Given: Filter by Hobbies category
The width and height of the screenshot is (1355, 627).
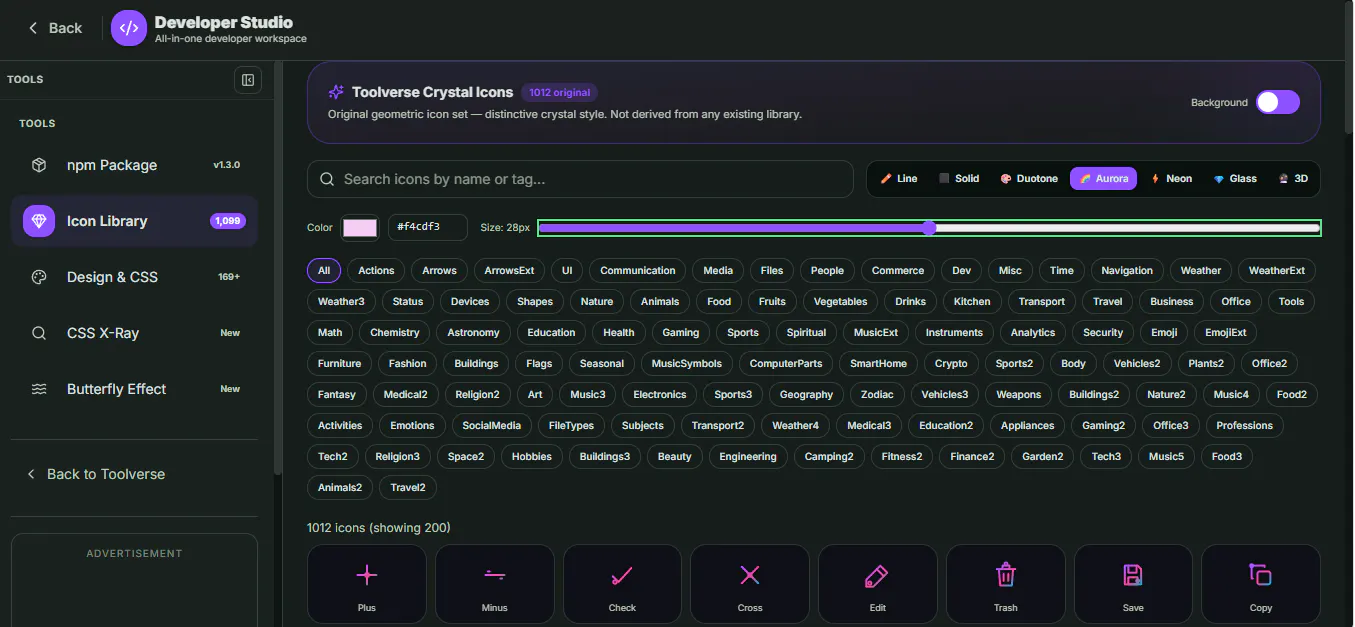Looking at the screenshot, I should [531, 456].
